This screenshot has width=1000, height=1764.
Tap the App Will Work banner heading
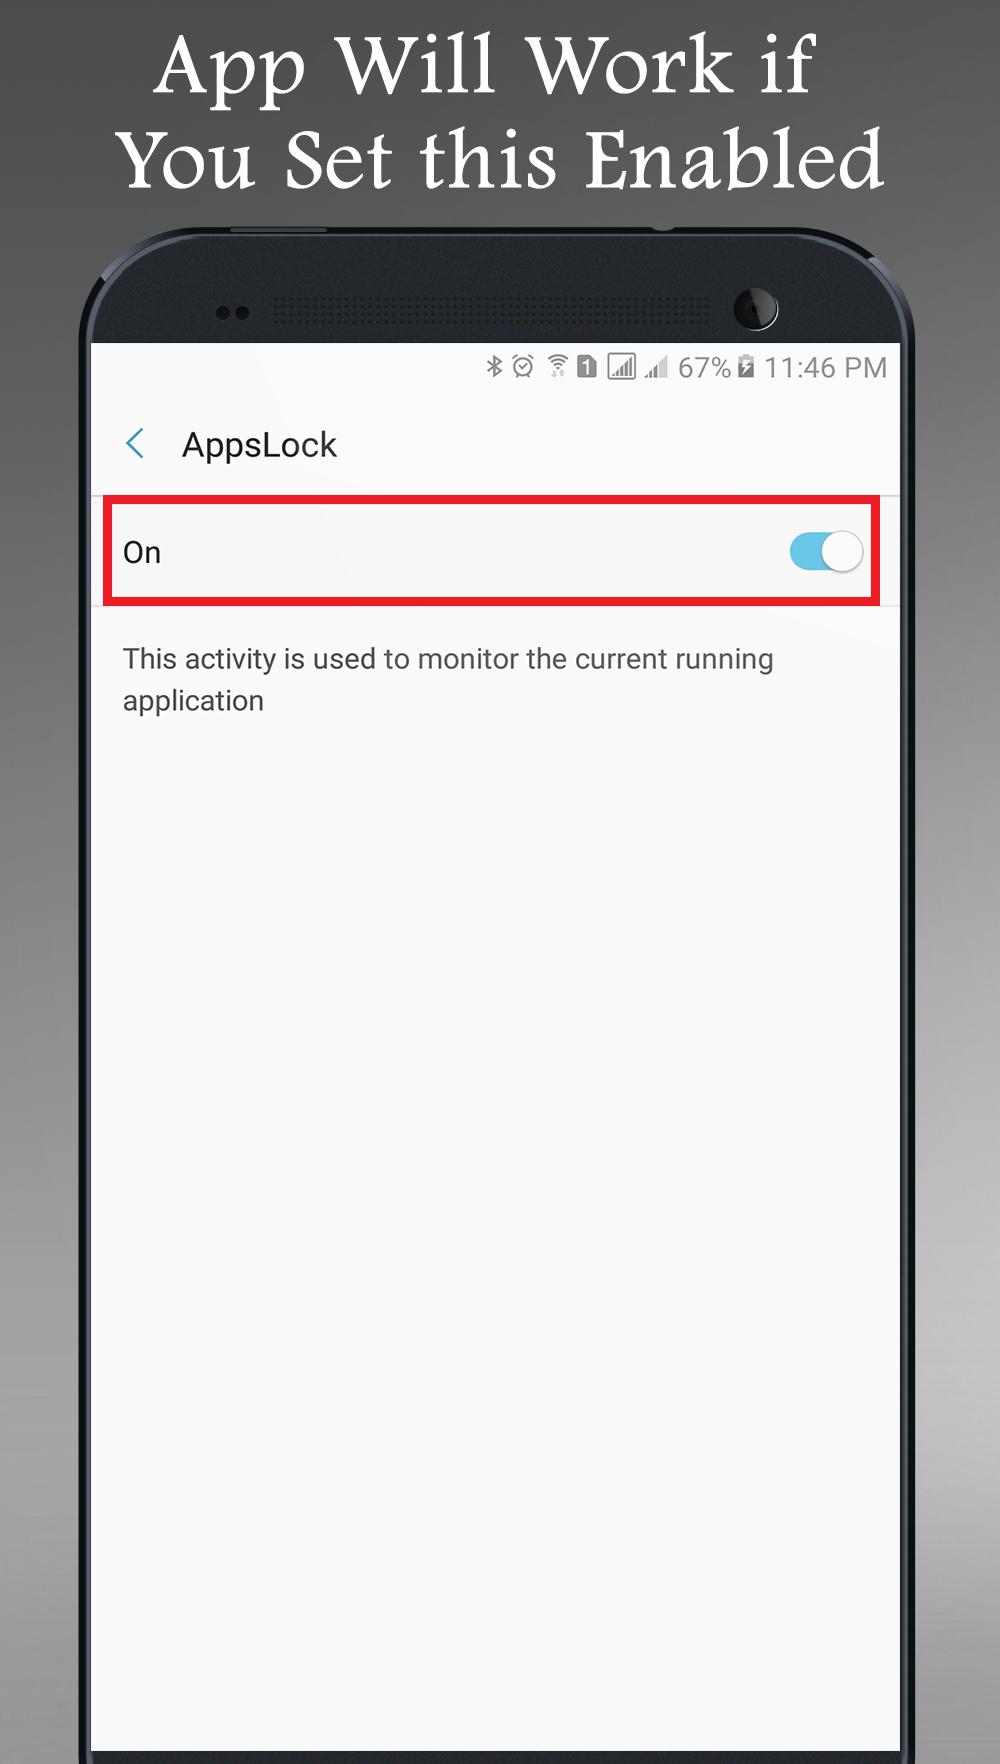tap(500, 112)
